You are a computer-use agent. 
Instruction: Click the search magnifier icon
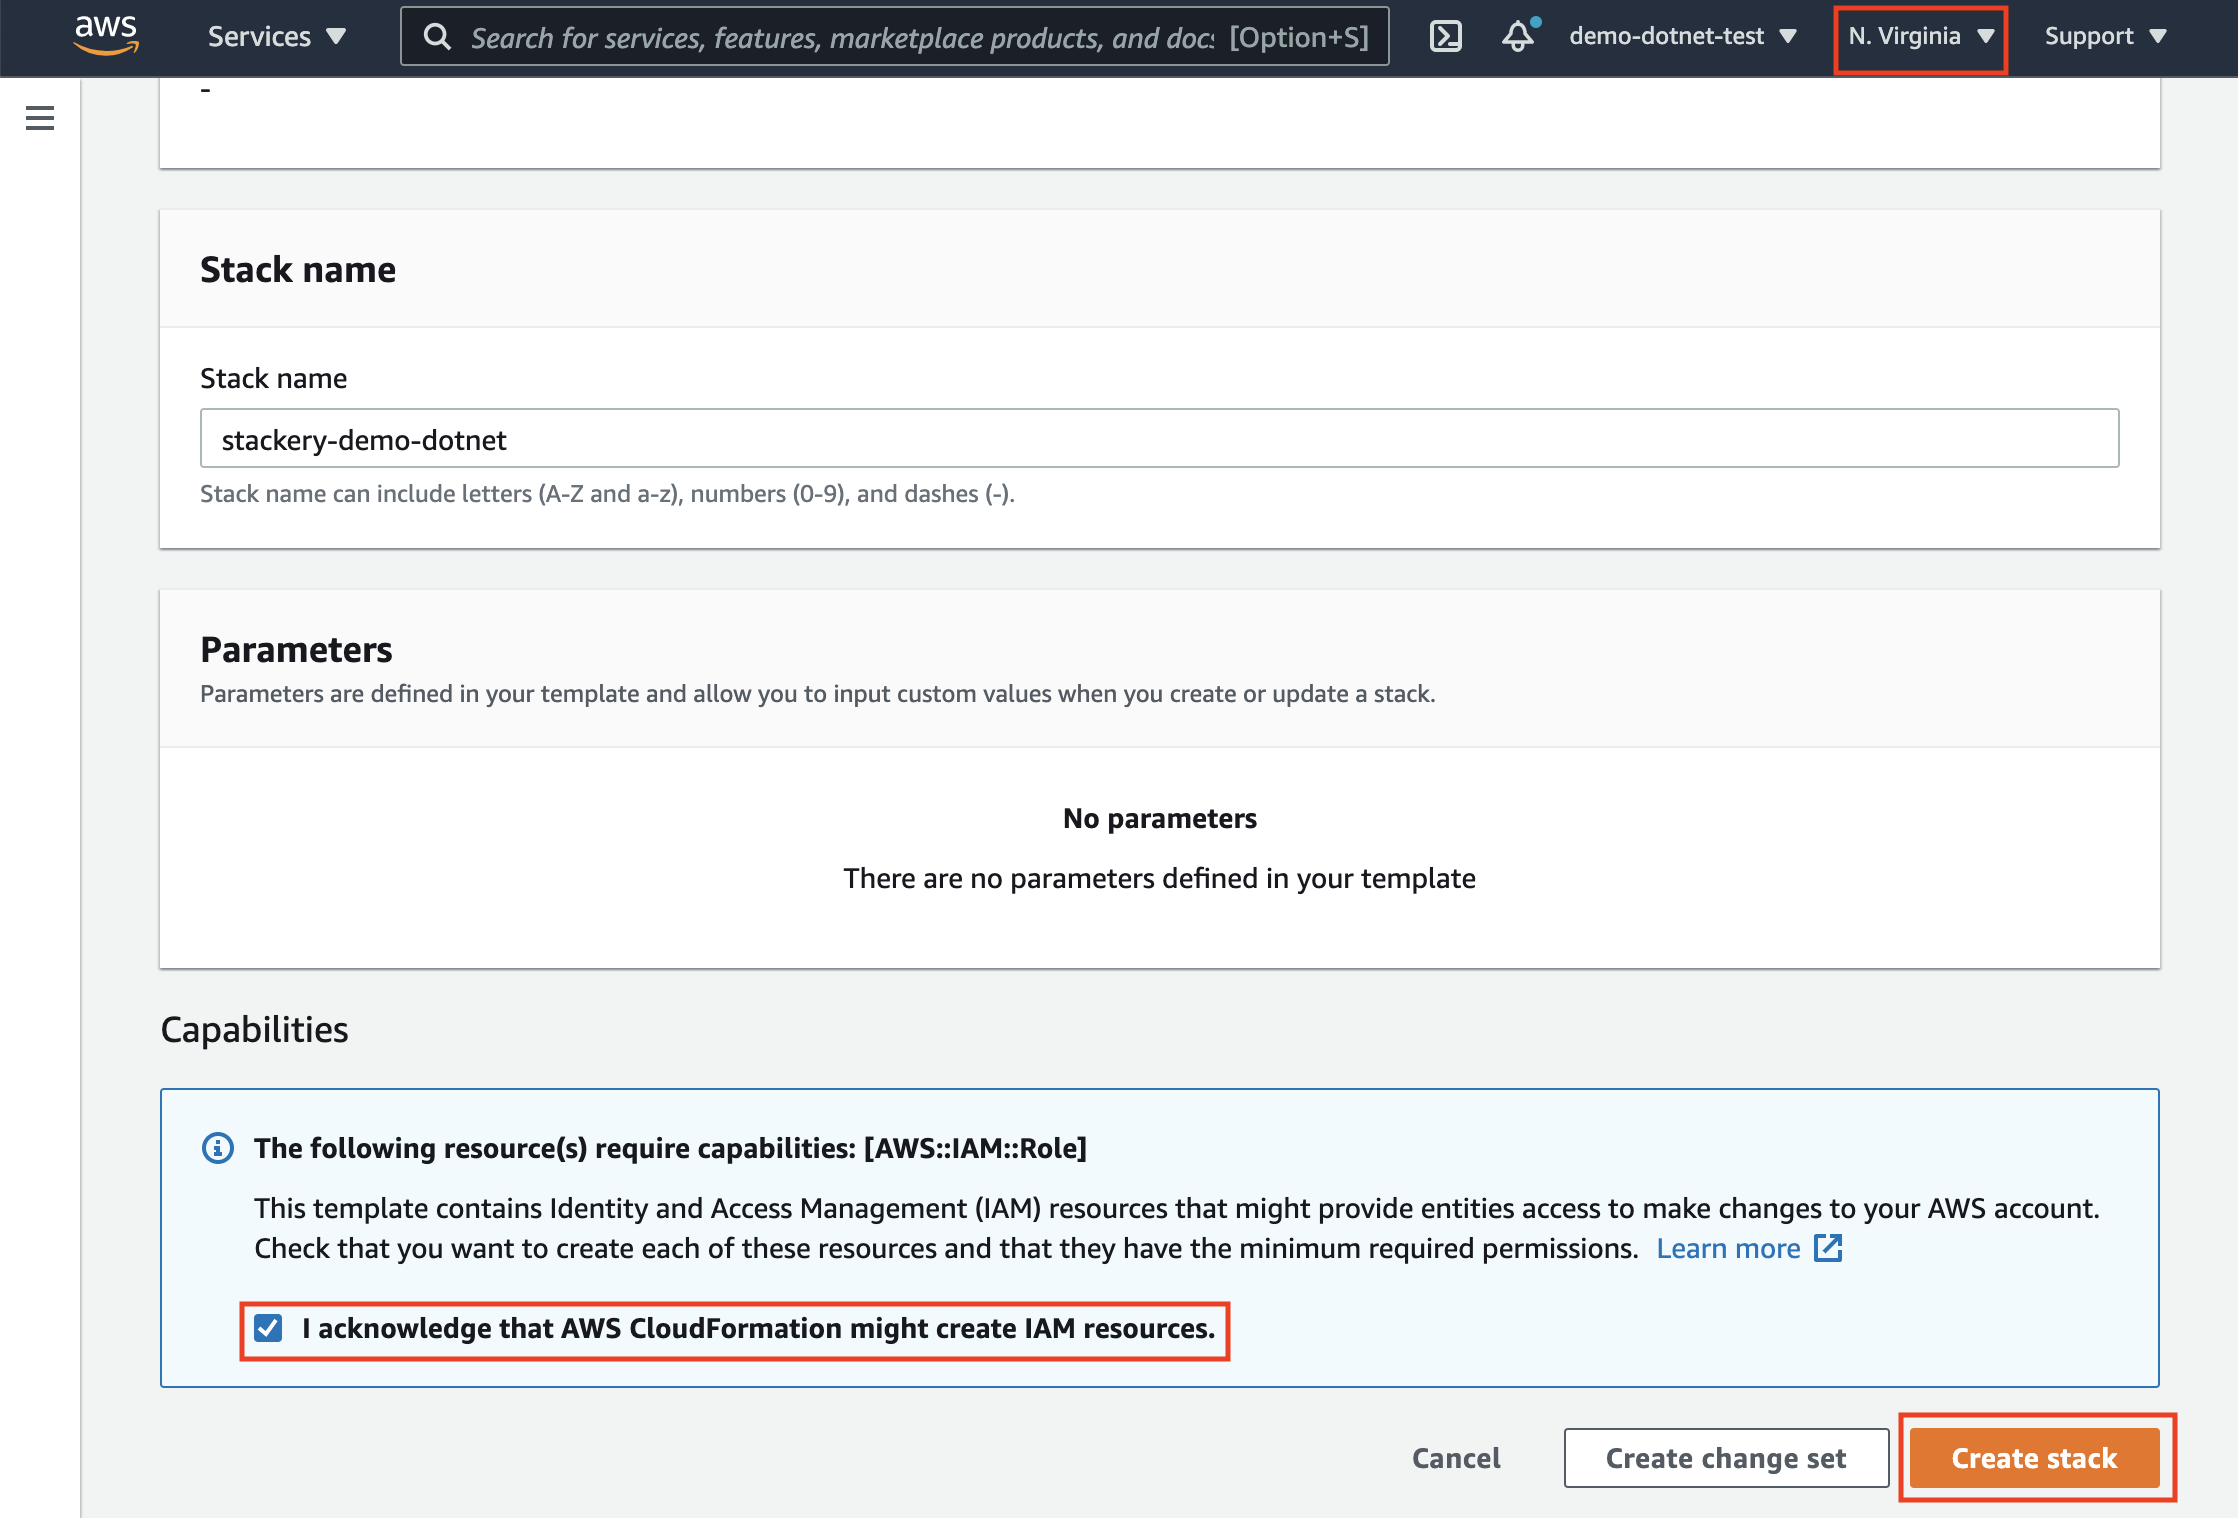pyautogui.click(x=437, y=37)
